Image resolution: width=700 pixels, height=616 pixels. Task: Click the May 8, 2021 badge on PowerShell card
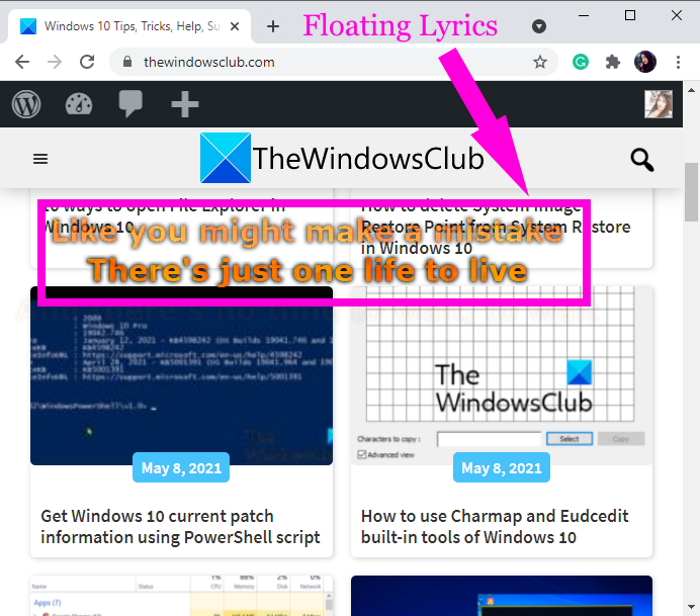tap(181, 467)
